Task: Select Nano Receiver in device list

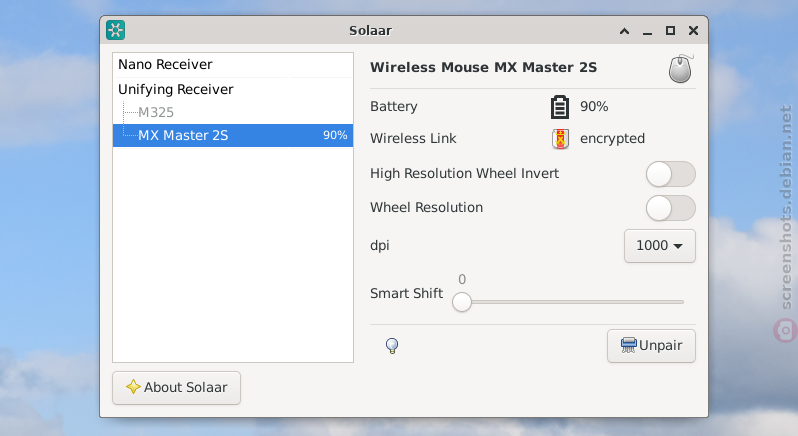Action: pyautogui.click(x=233, y=65)
